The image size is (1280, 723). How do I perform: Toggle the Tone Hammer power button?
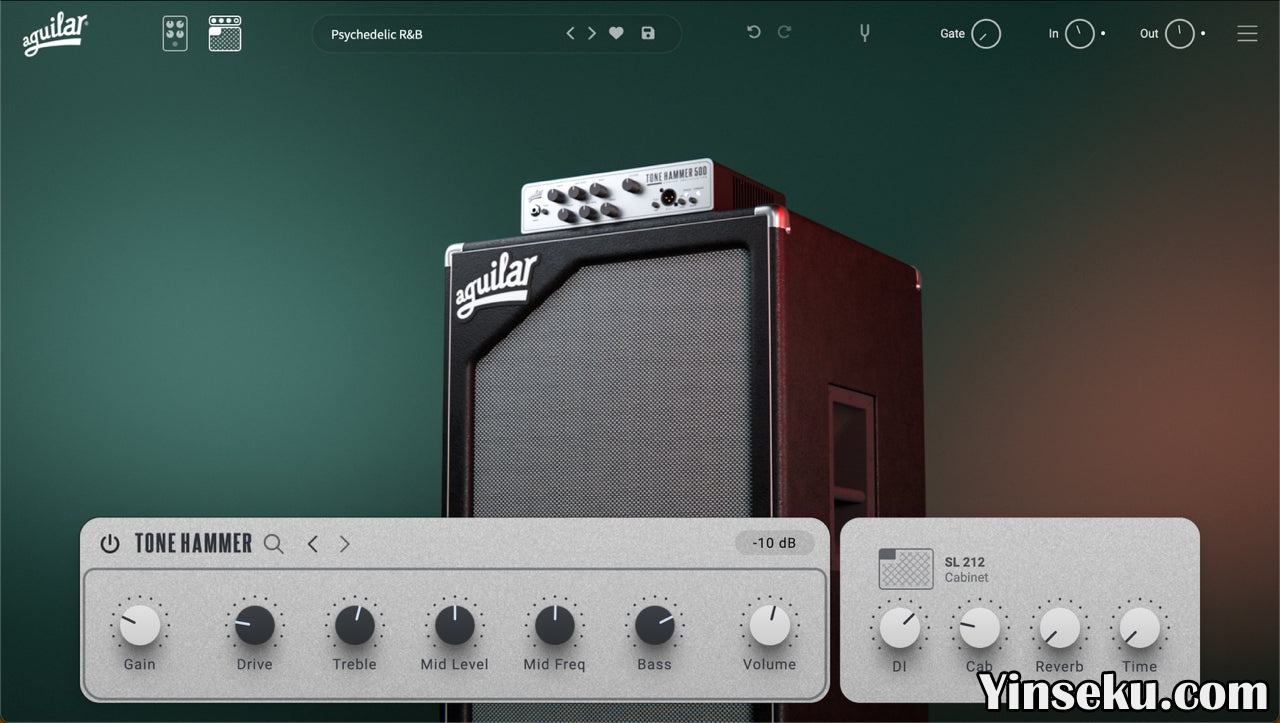click(x=110, y=544)
